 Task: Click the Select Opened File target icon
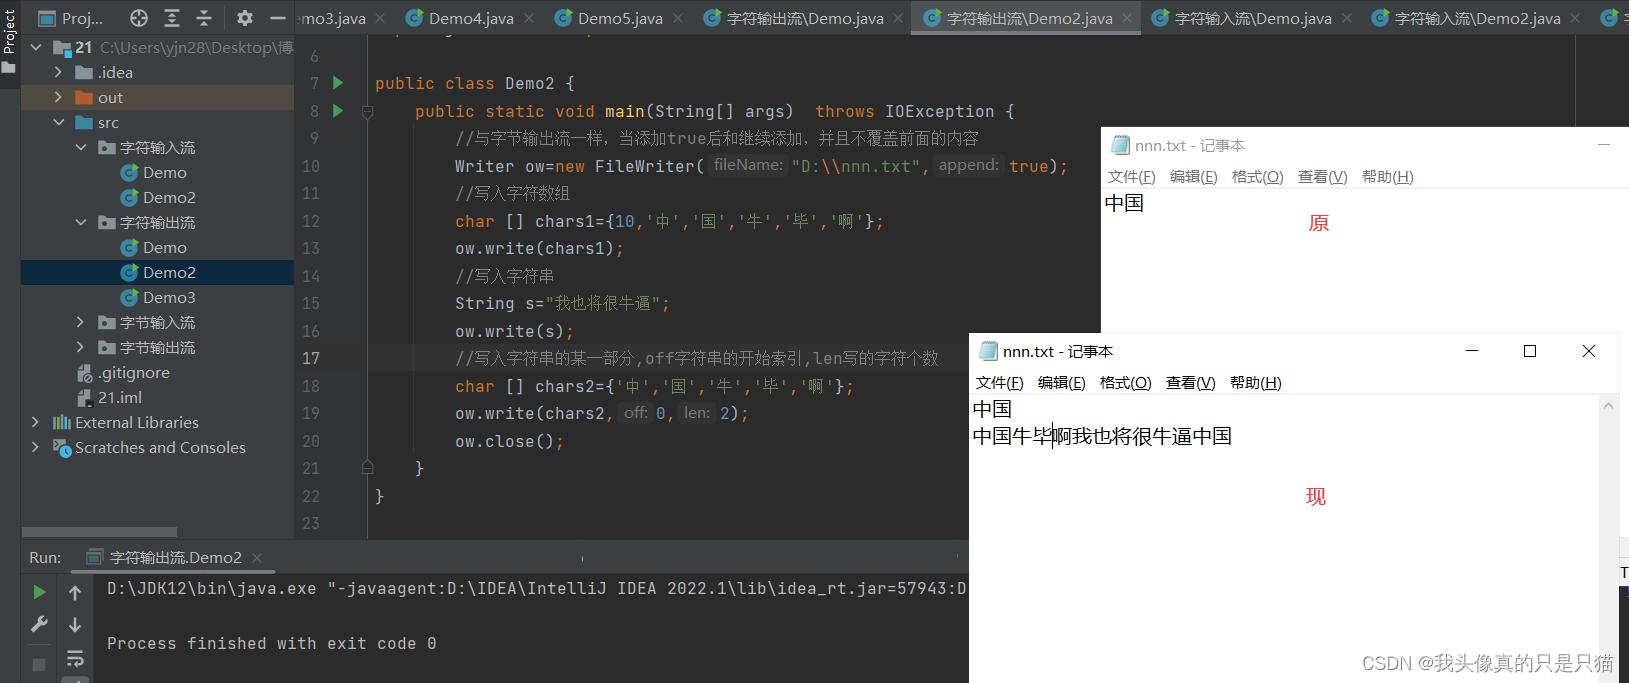pyautogui.click(x=139, y=18)
